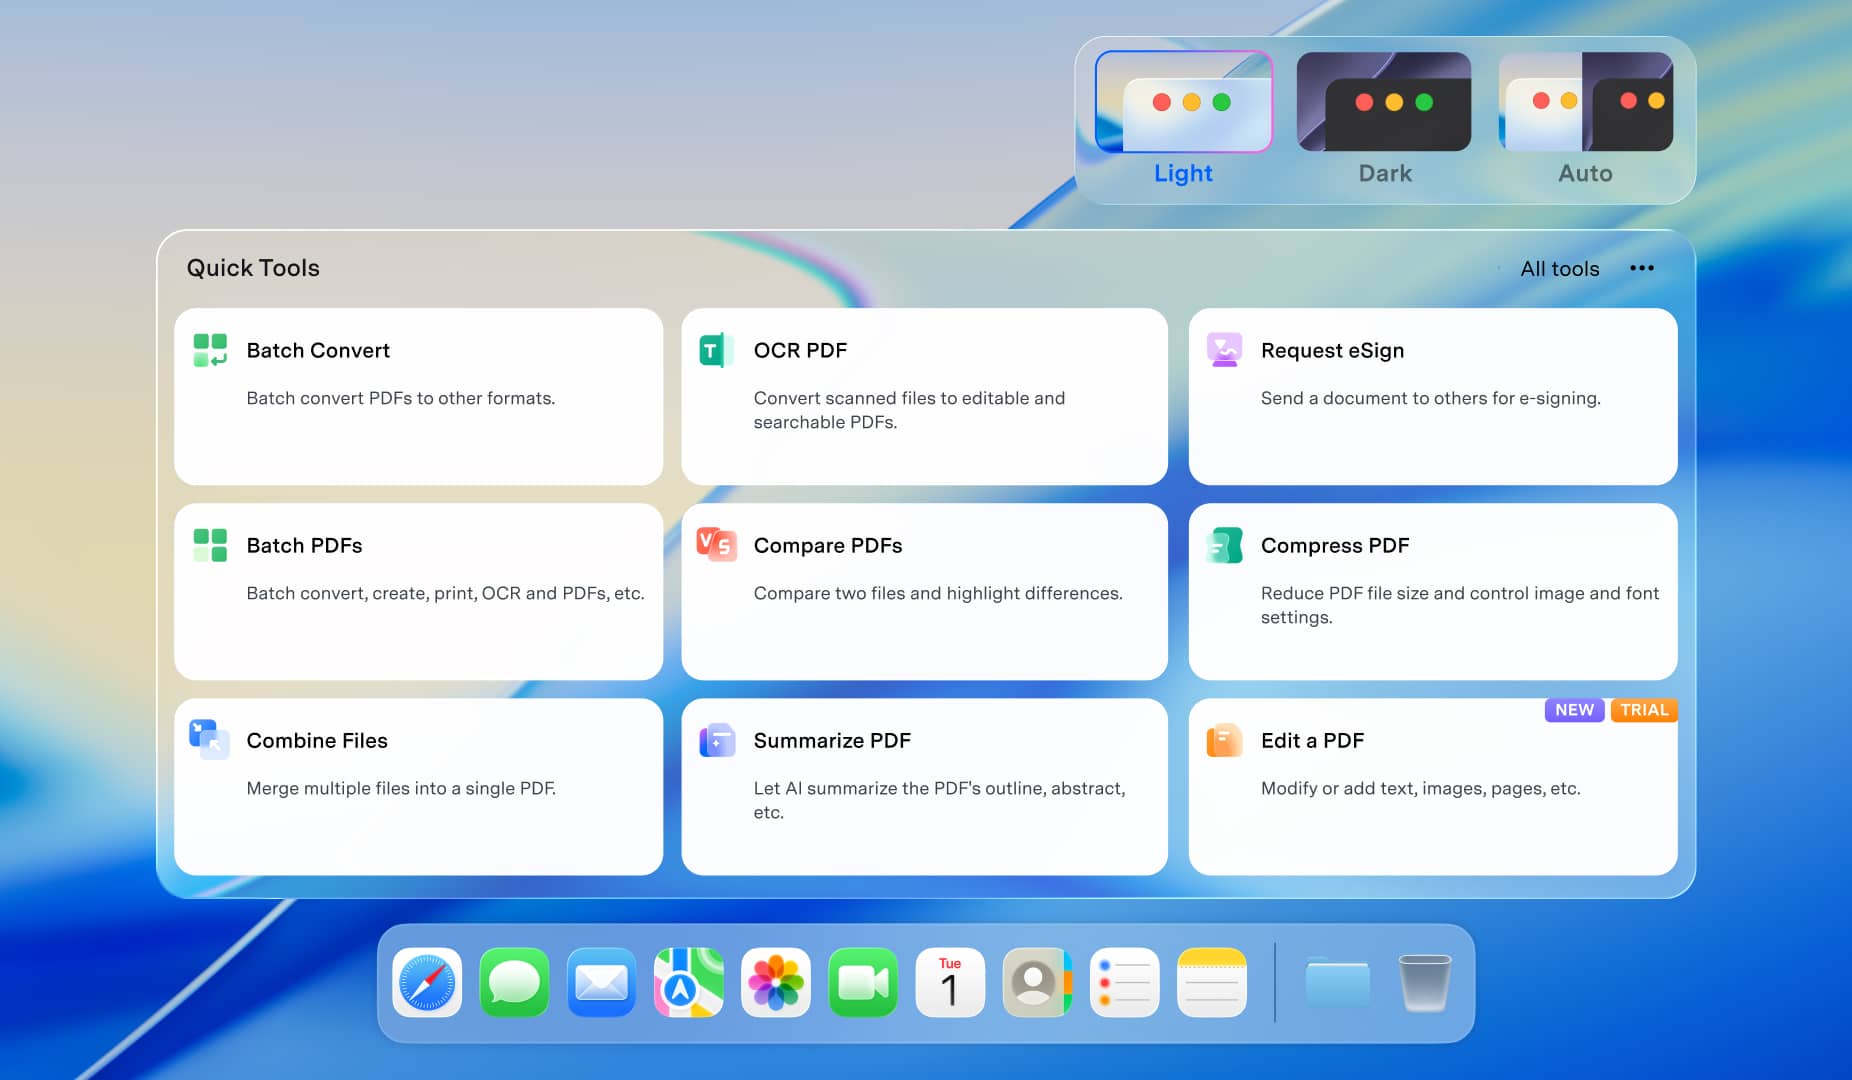The image size is (1852, 1080).
Task: Click the Summarize PDF purple icon
Action: point(717,740)
